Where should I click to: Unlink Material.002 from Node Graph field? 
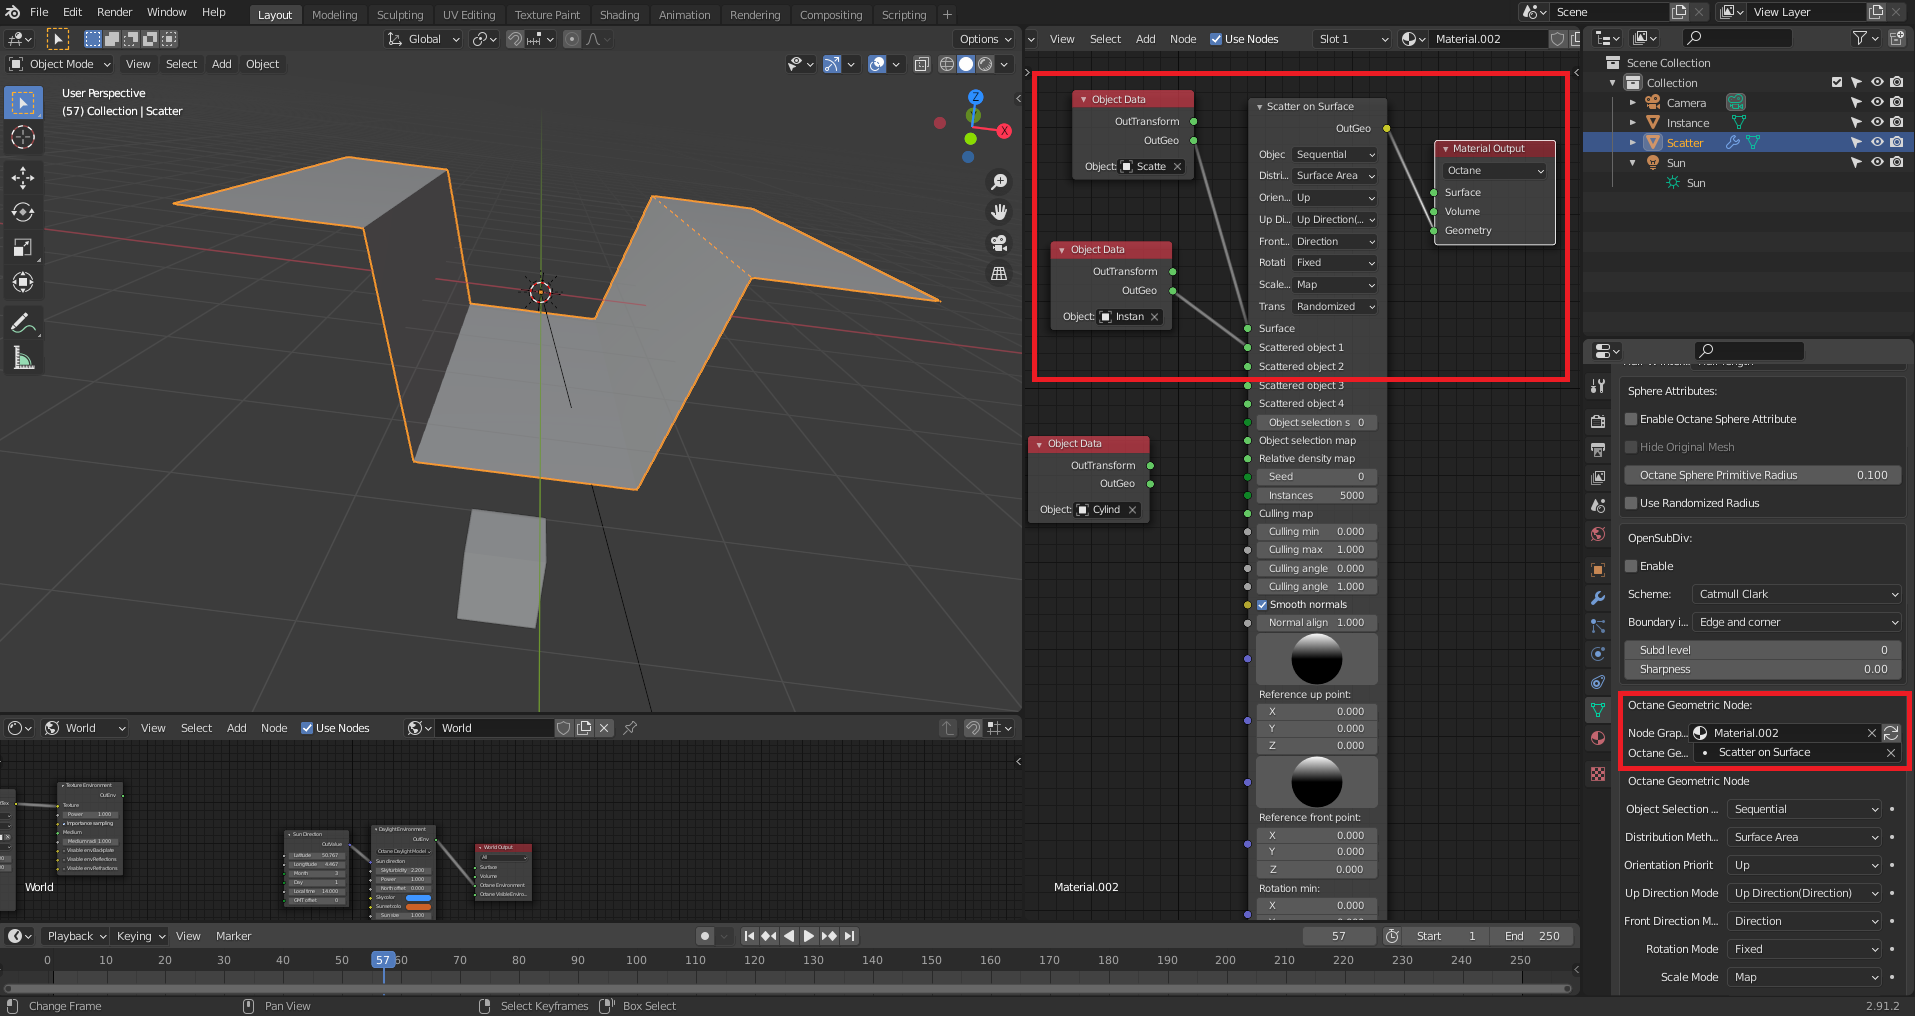1872,733
